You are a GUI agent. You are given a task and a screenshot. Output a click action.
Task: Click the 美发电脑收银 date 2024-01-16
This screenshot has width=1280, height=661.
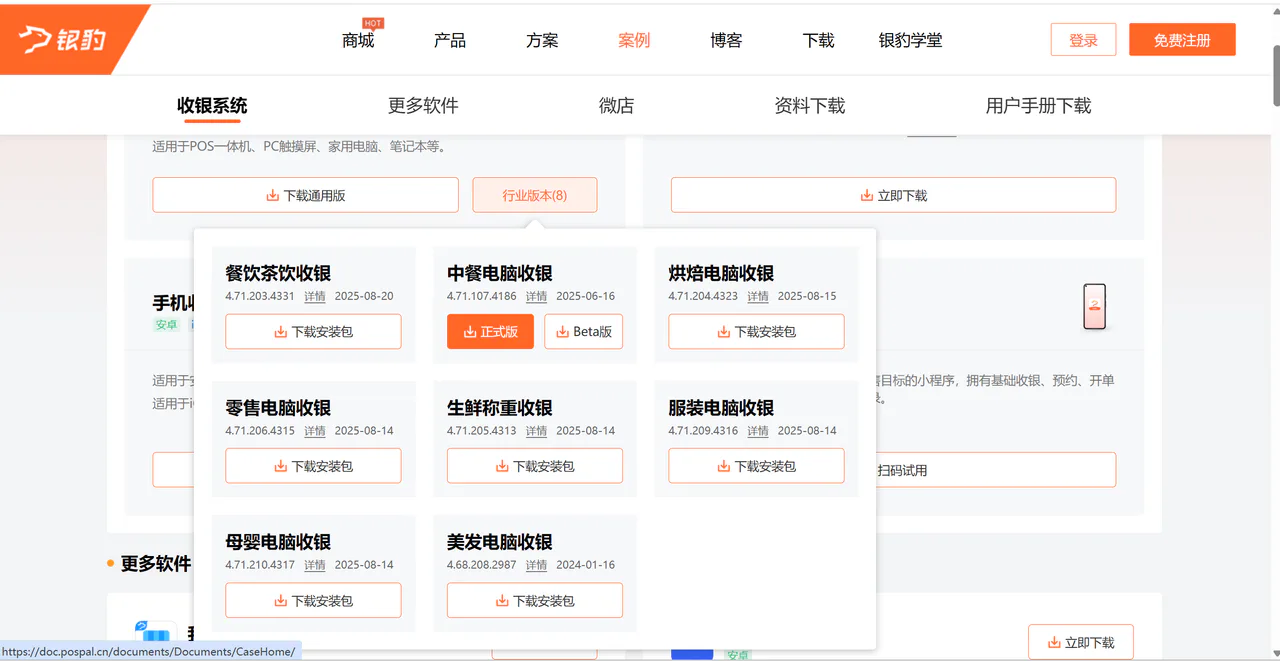pos(586,565)
